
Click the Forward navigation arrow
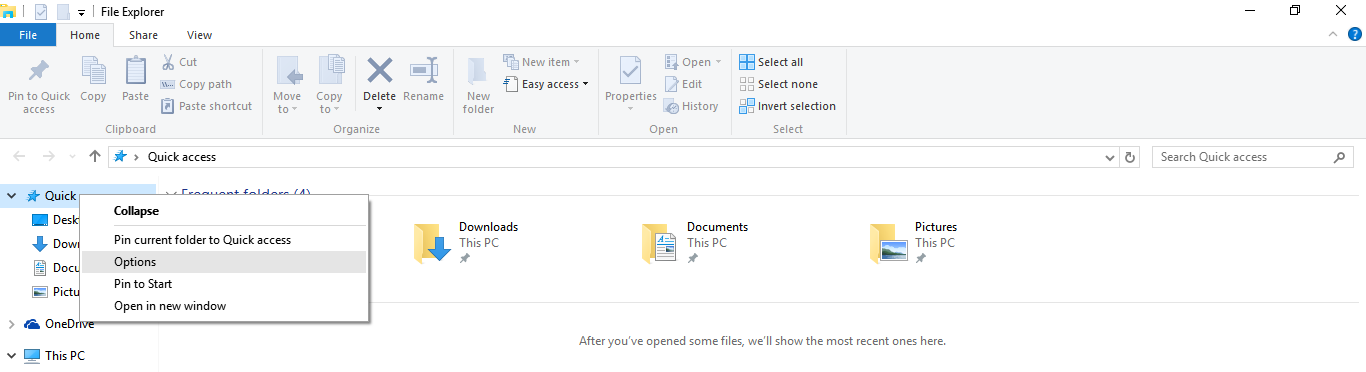[x=48, y=157]
